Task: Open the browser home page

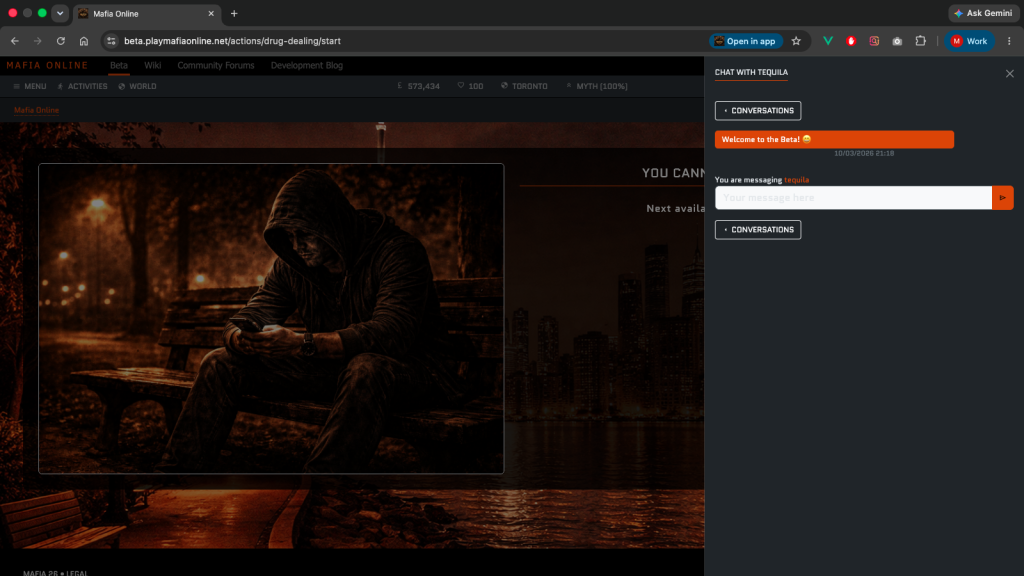Action: pos(84,40)
